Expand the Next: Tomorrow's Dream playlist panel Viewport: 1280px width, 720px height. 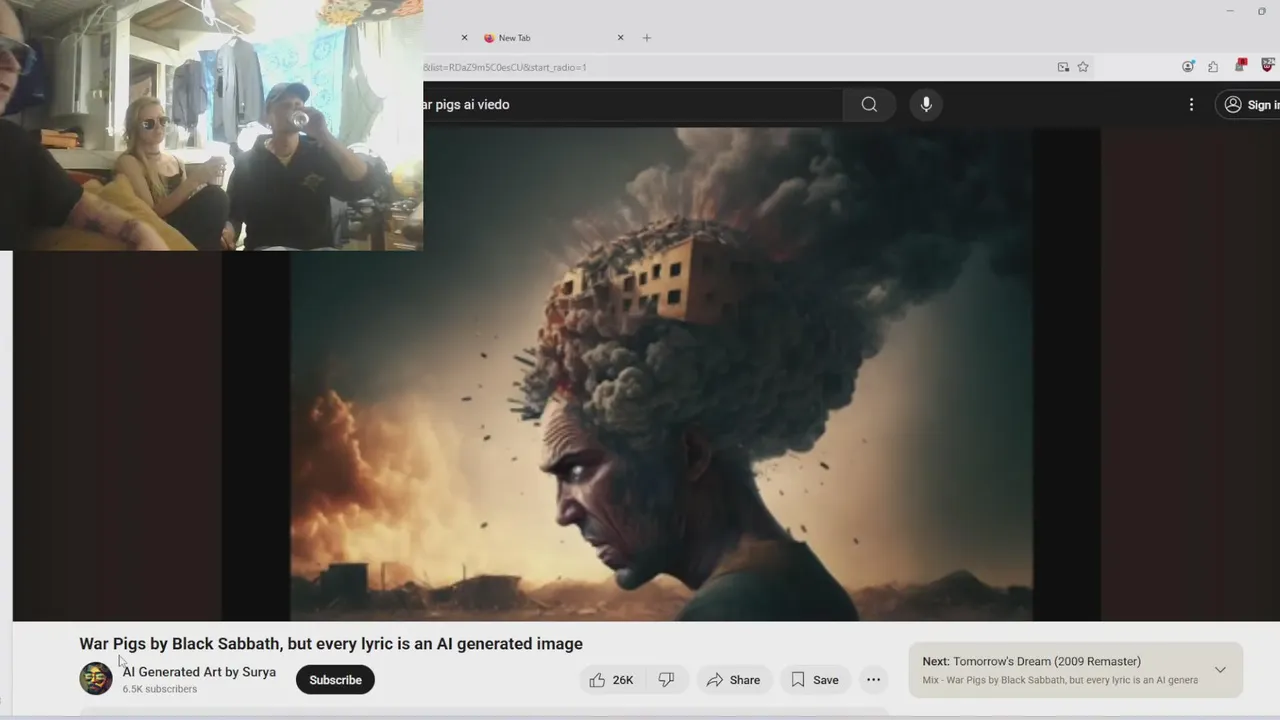pyautogui.click(x=1220, y=670)
